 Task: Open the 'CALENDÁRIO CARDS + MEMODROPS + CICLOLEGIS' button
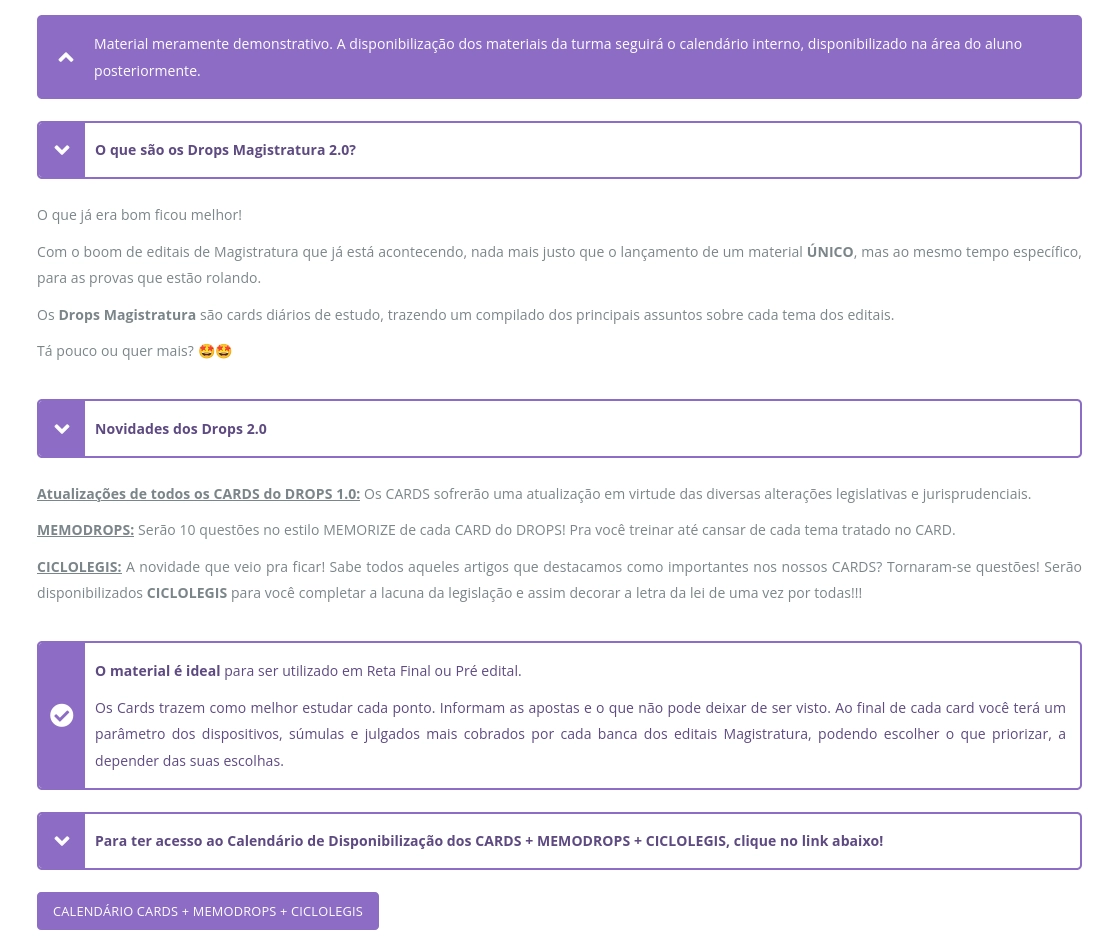point(208,911)
